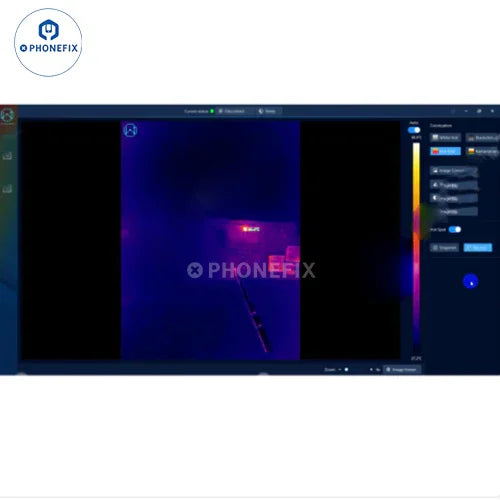The image size is (500, 500).
Task: Select the Black Hot color palette
Action: pyautogui.click(x=482, y=137)
